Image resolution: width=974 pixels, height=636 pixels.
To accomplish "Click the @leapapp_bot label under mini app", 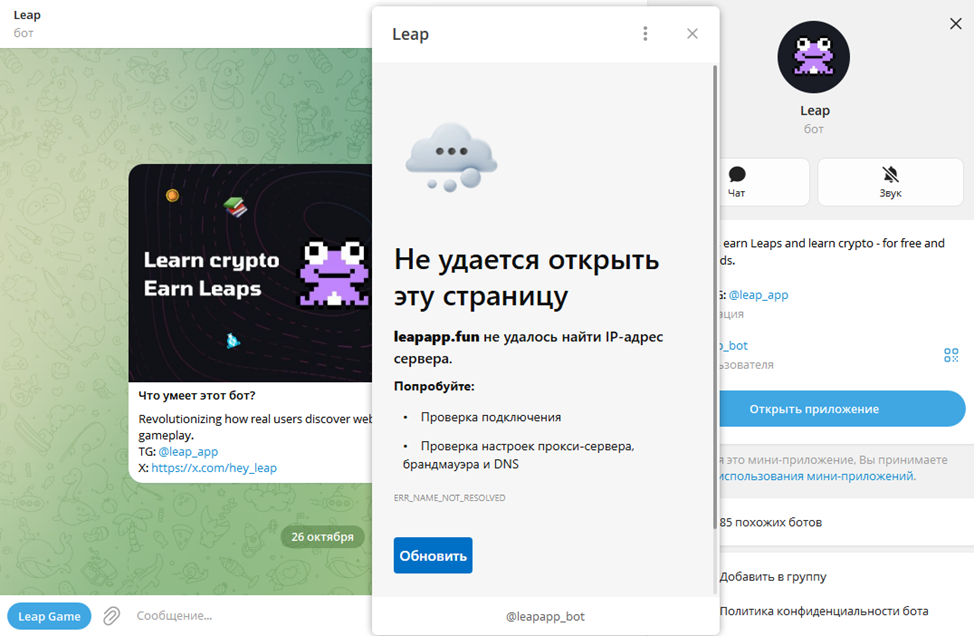I will tap(545, 616).
